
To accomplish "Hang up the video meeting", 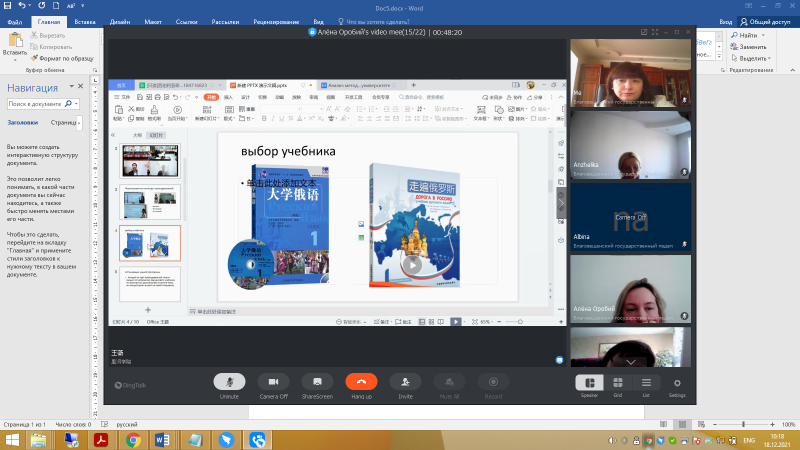I will [361, 383].
